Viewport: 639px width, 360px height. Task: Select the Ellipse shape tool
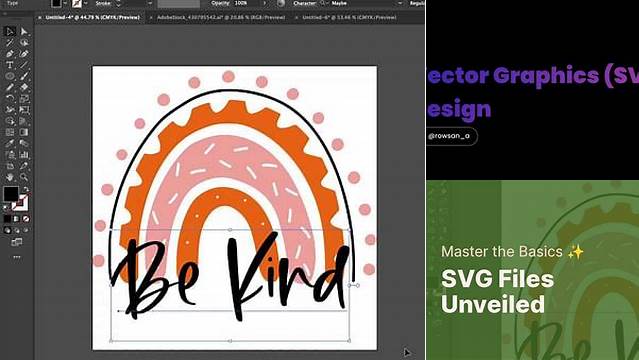[x=10, y=76]
